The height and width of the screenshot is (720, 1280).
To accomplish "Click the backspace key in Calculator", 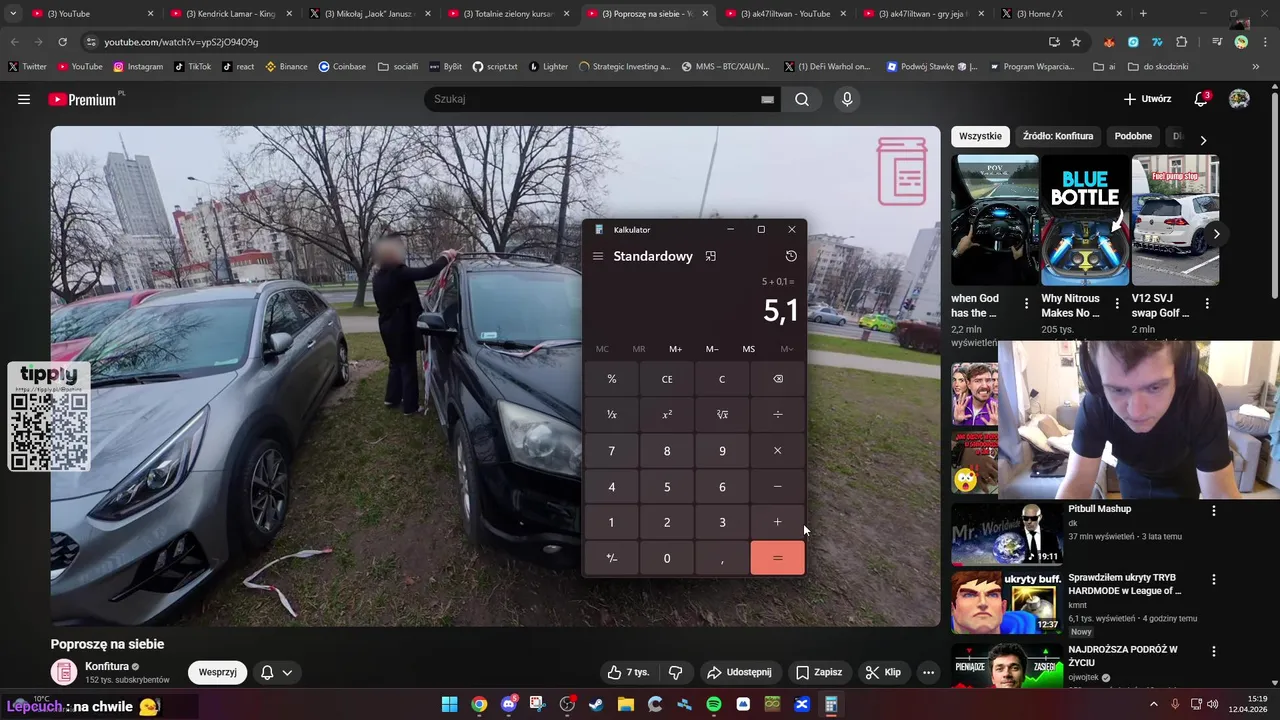I will (778, 379).
